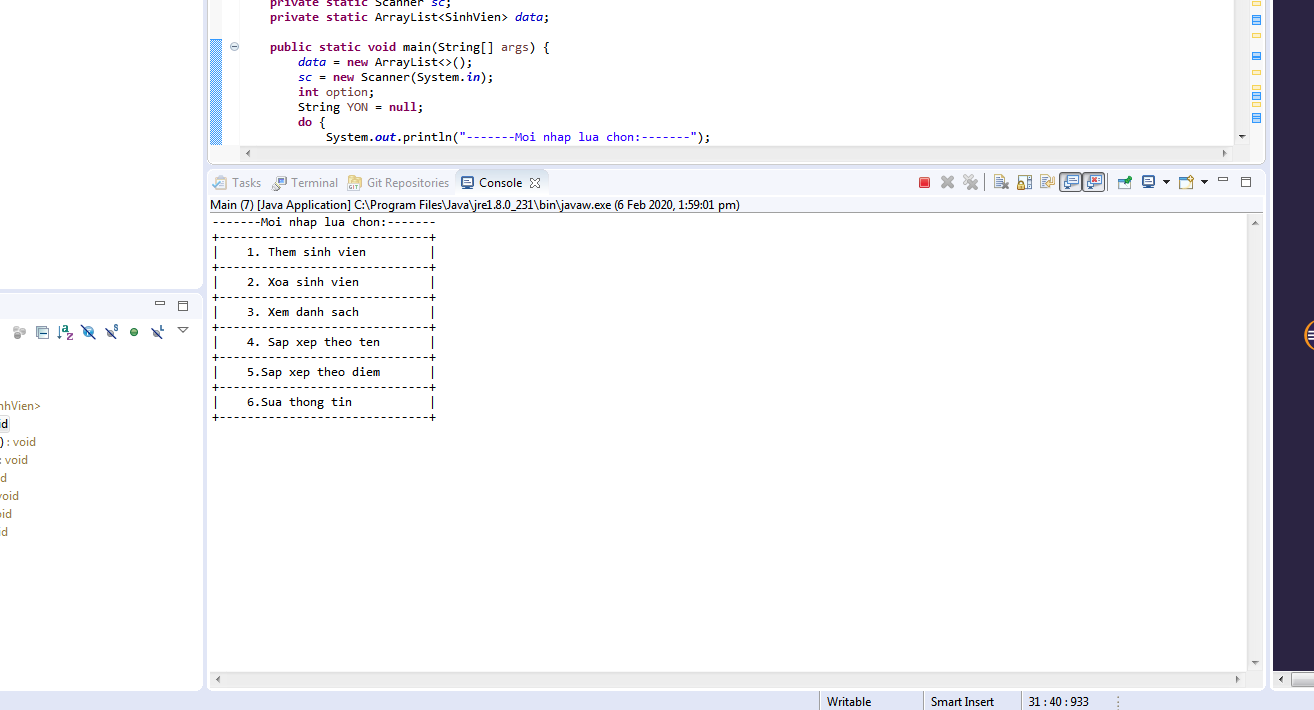
Task: Open the Outline view menu triangle
Action: [x=182, y=330]
